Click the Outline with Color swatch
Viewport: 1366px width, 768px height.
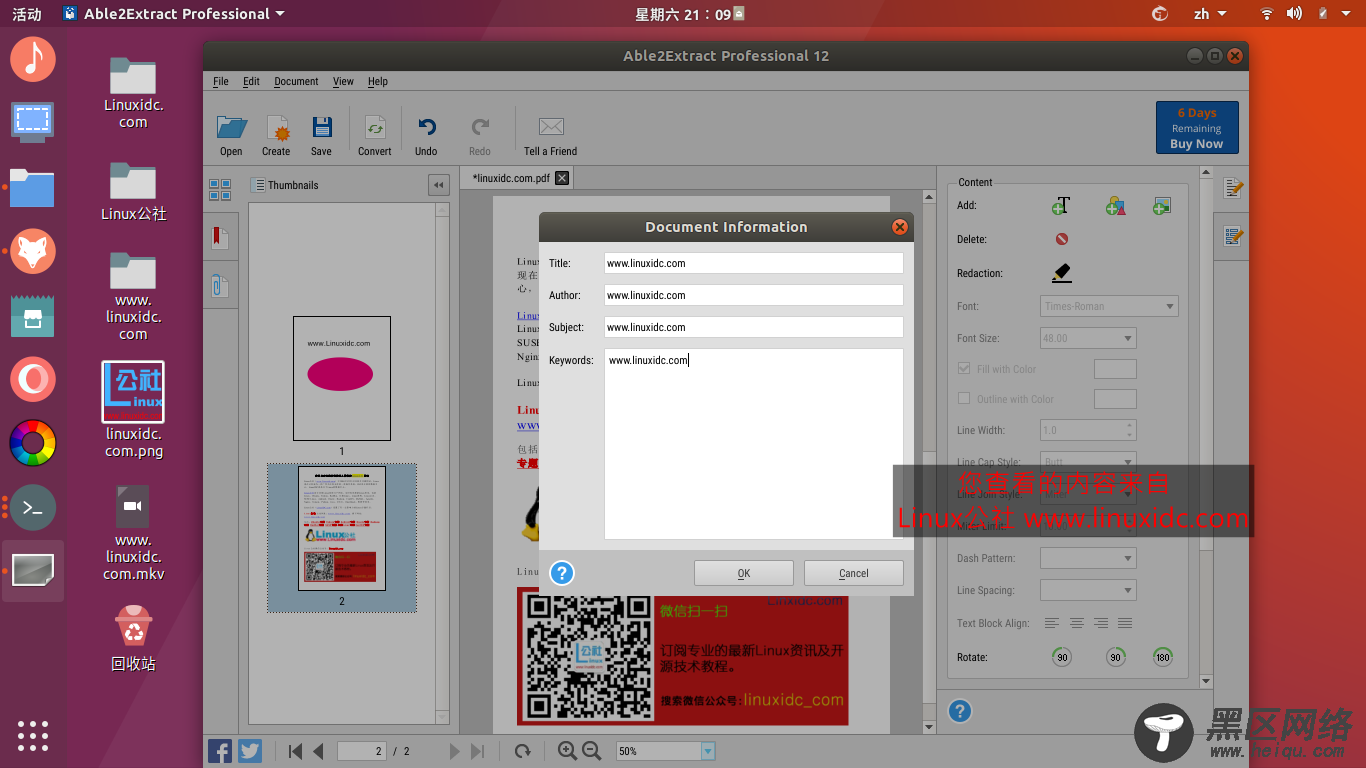pyautogui.click(x=1115, y=399)
